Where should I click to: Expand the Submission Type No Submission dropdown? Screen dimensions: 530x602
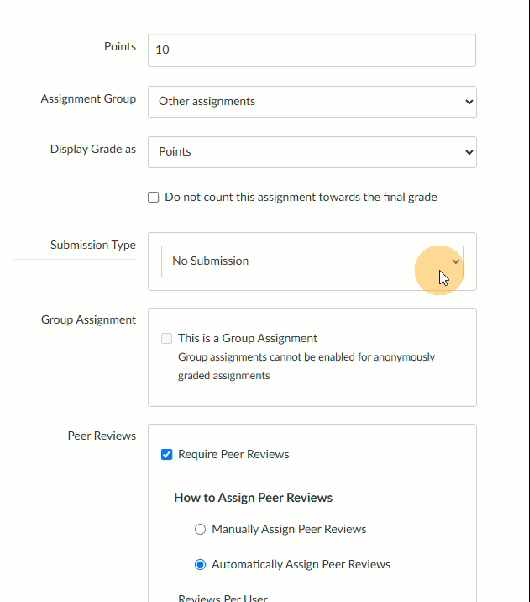point(312,261)
